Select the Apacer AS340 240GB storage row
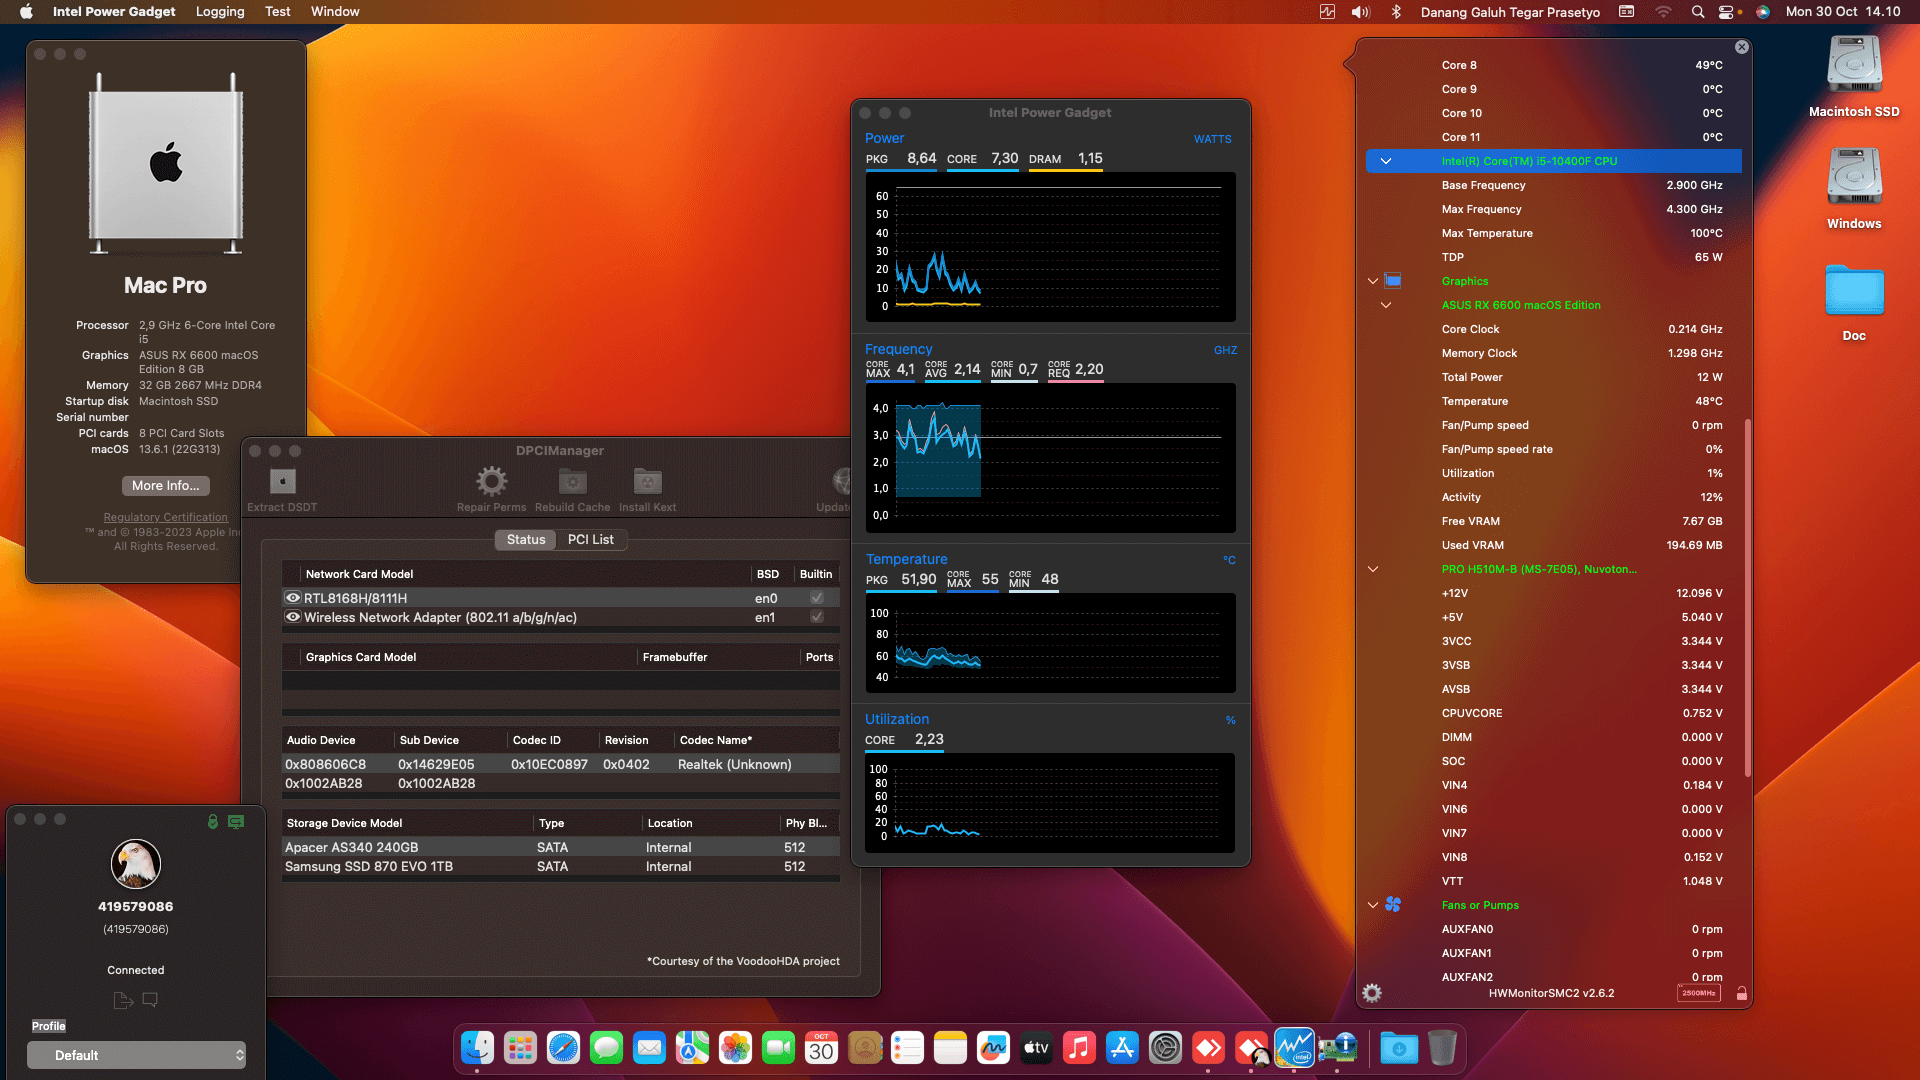 [x=560, y=848]
